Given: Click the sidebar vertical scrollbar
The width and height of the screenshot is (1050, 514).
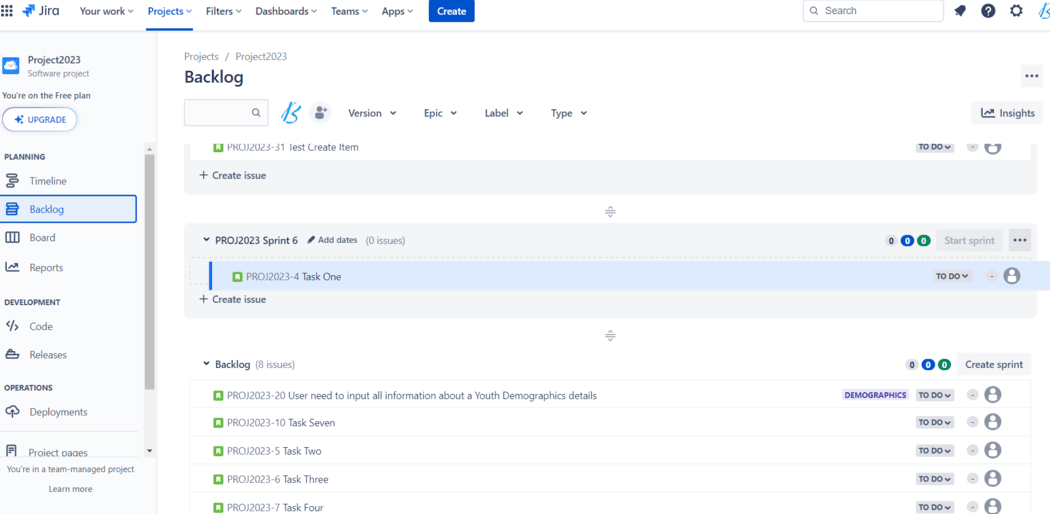Looking at the screenshot, I should [x=149, y=271].
